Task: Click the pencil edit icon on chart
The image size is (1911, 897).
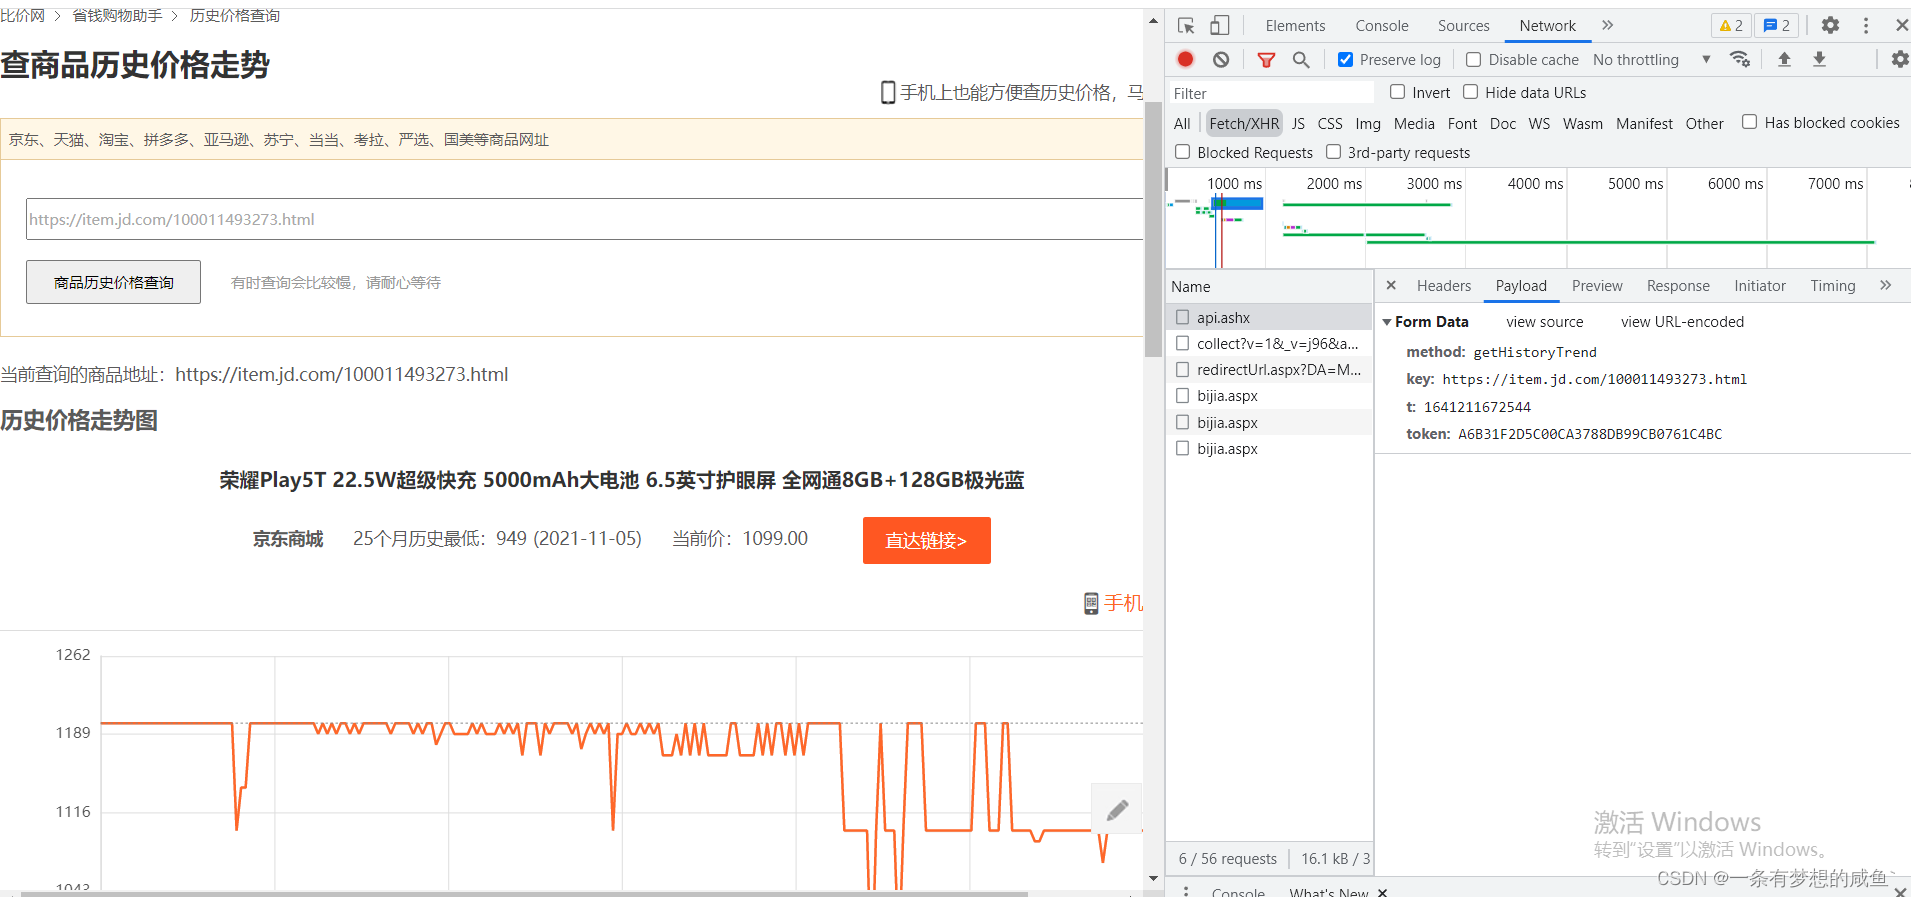Action: point(1117,810)
